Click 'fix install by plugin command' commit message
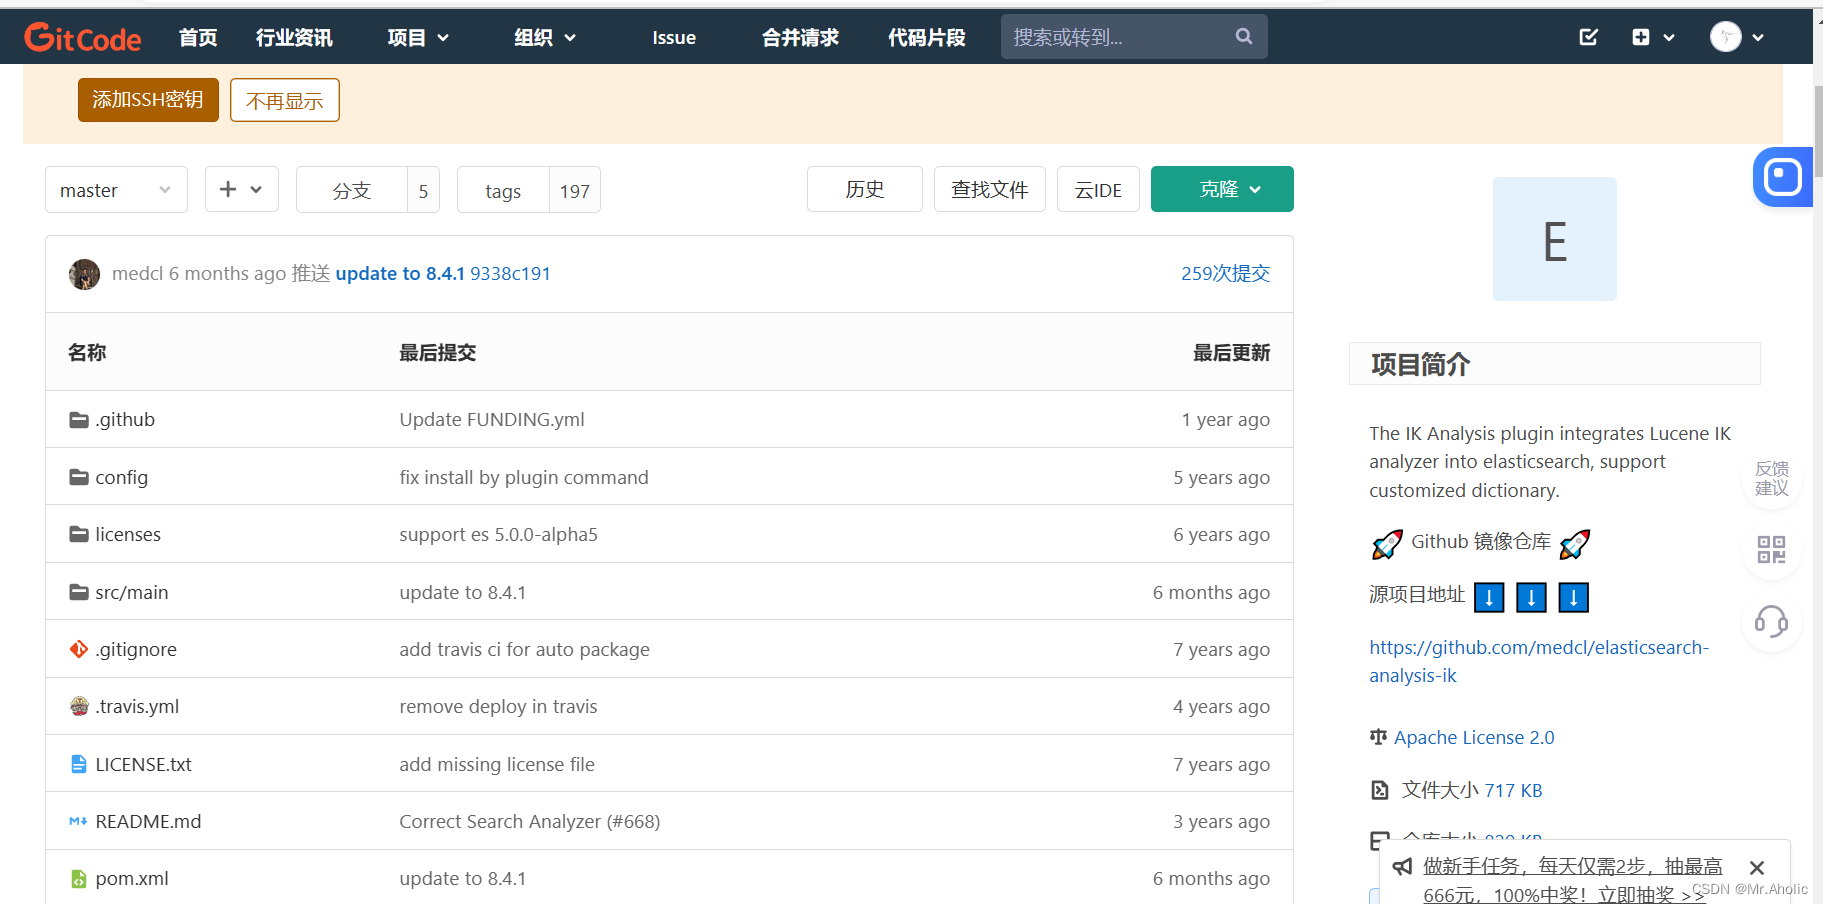The image size is (1823, 904). tap(524, 477)
